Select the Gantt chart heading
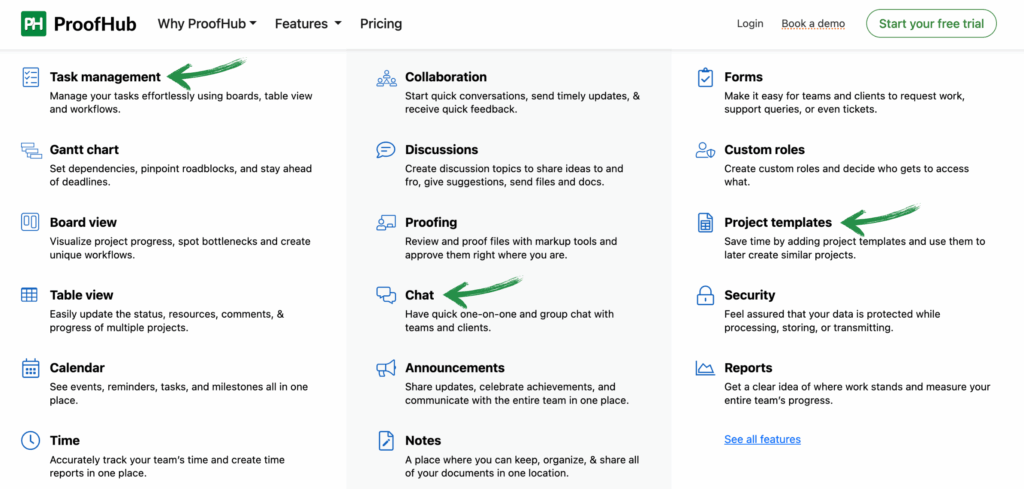This screenshot has height=489, width=1024. pyautogui.click(x=84, y=150)
